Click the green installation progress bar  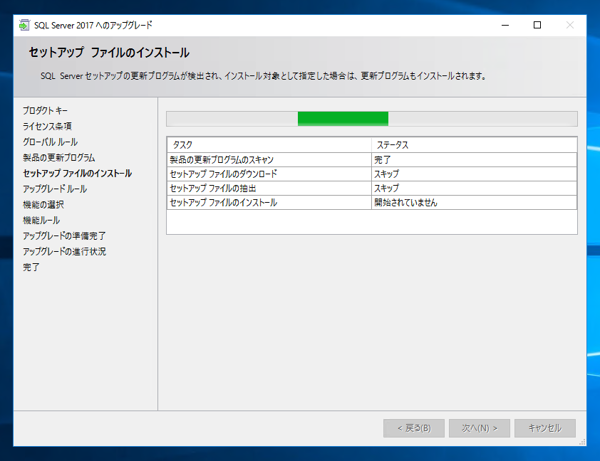point(372,119)
